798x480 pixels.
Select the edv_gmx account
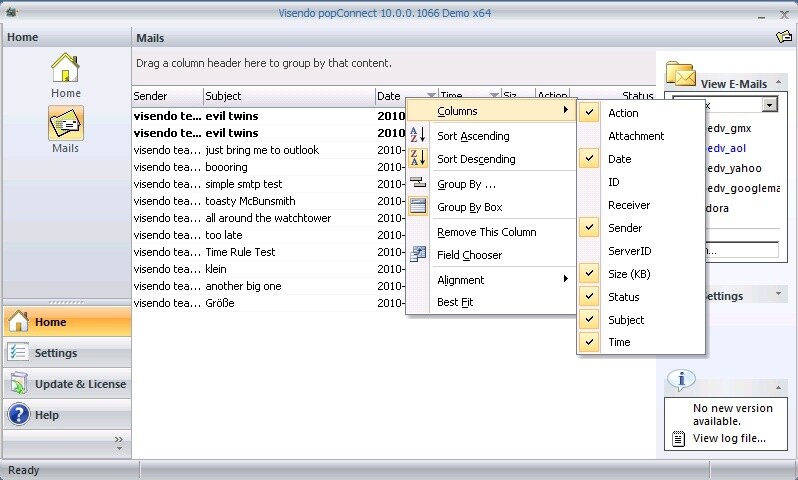(729, 128)
